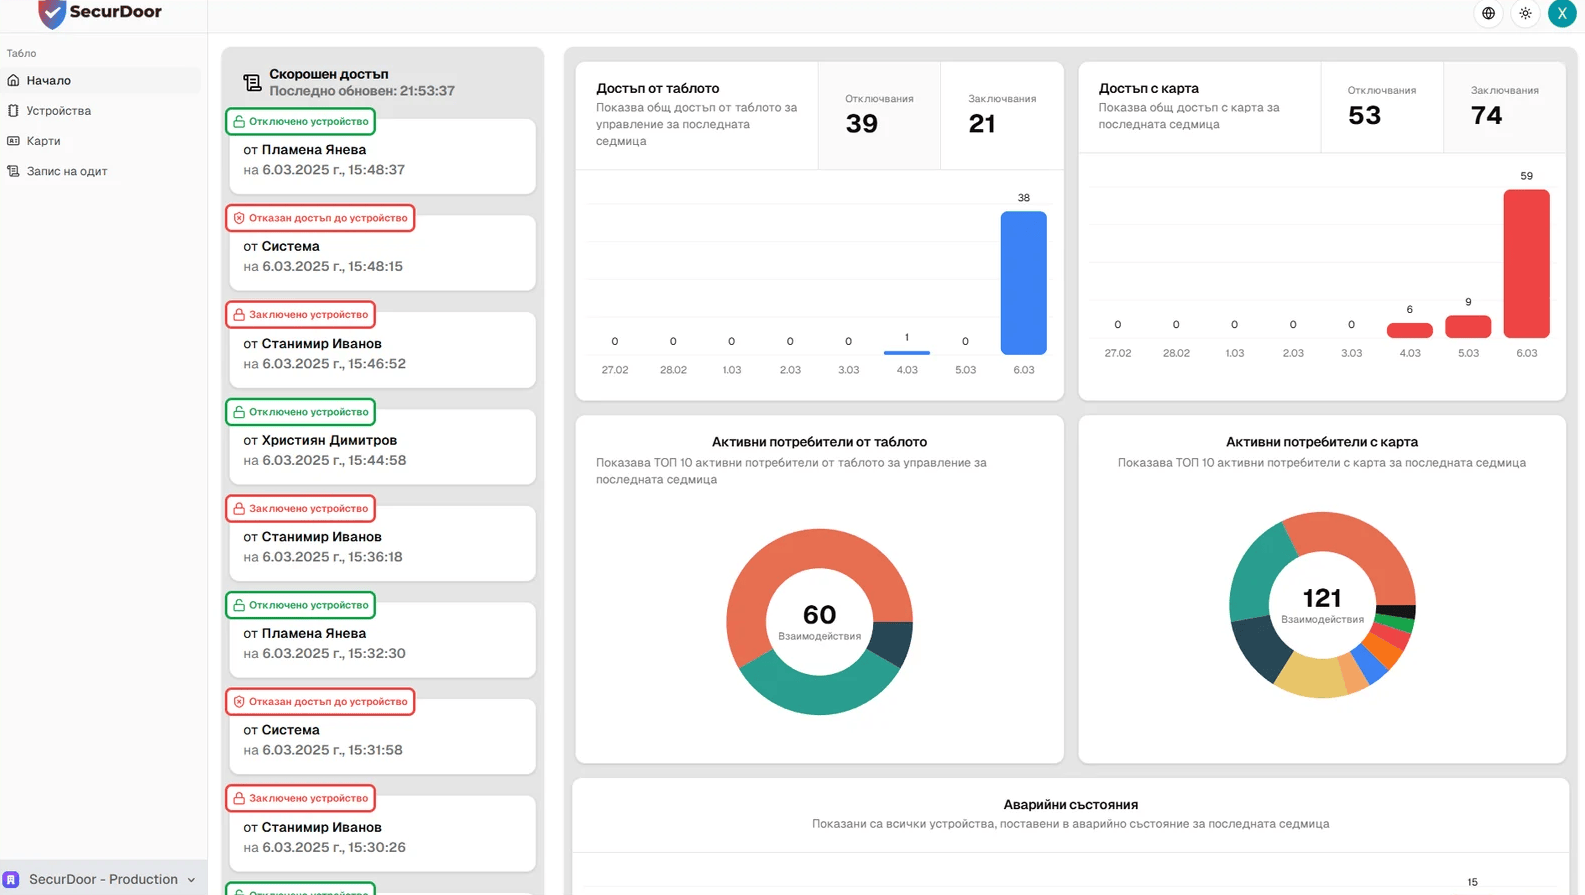This screenshot has width=1585, height=895.
Task: Click the red 5.03 bar in Достъп с карта
Action: 1468,327
